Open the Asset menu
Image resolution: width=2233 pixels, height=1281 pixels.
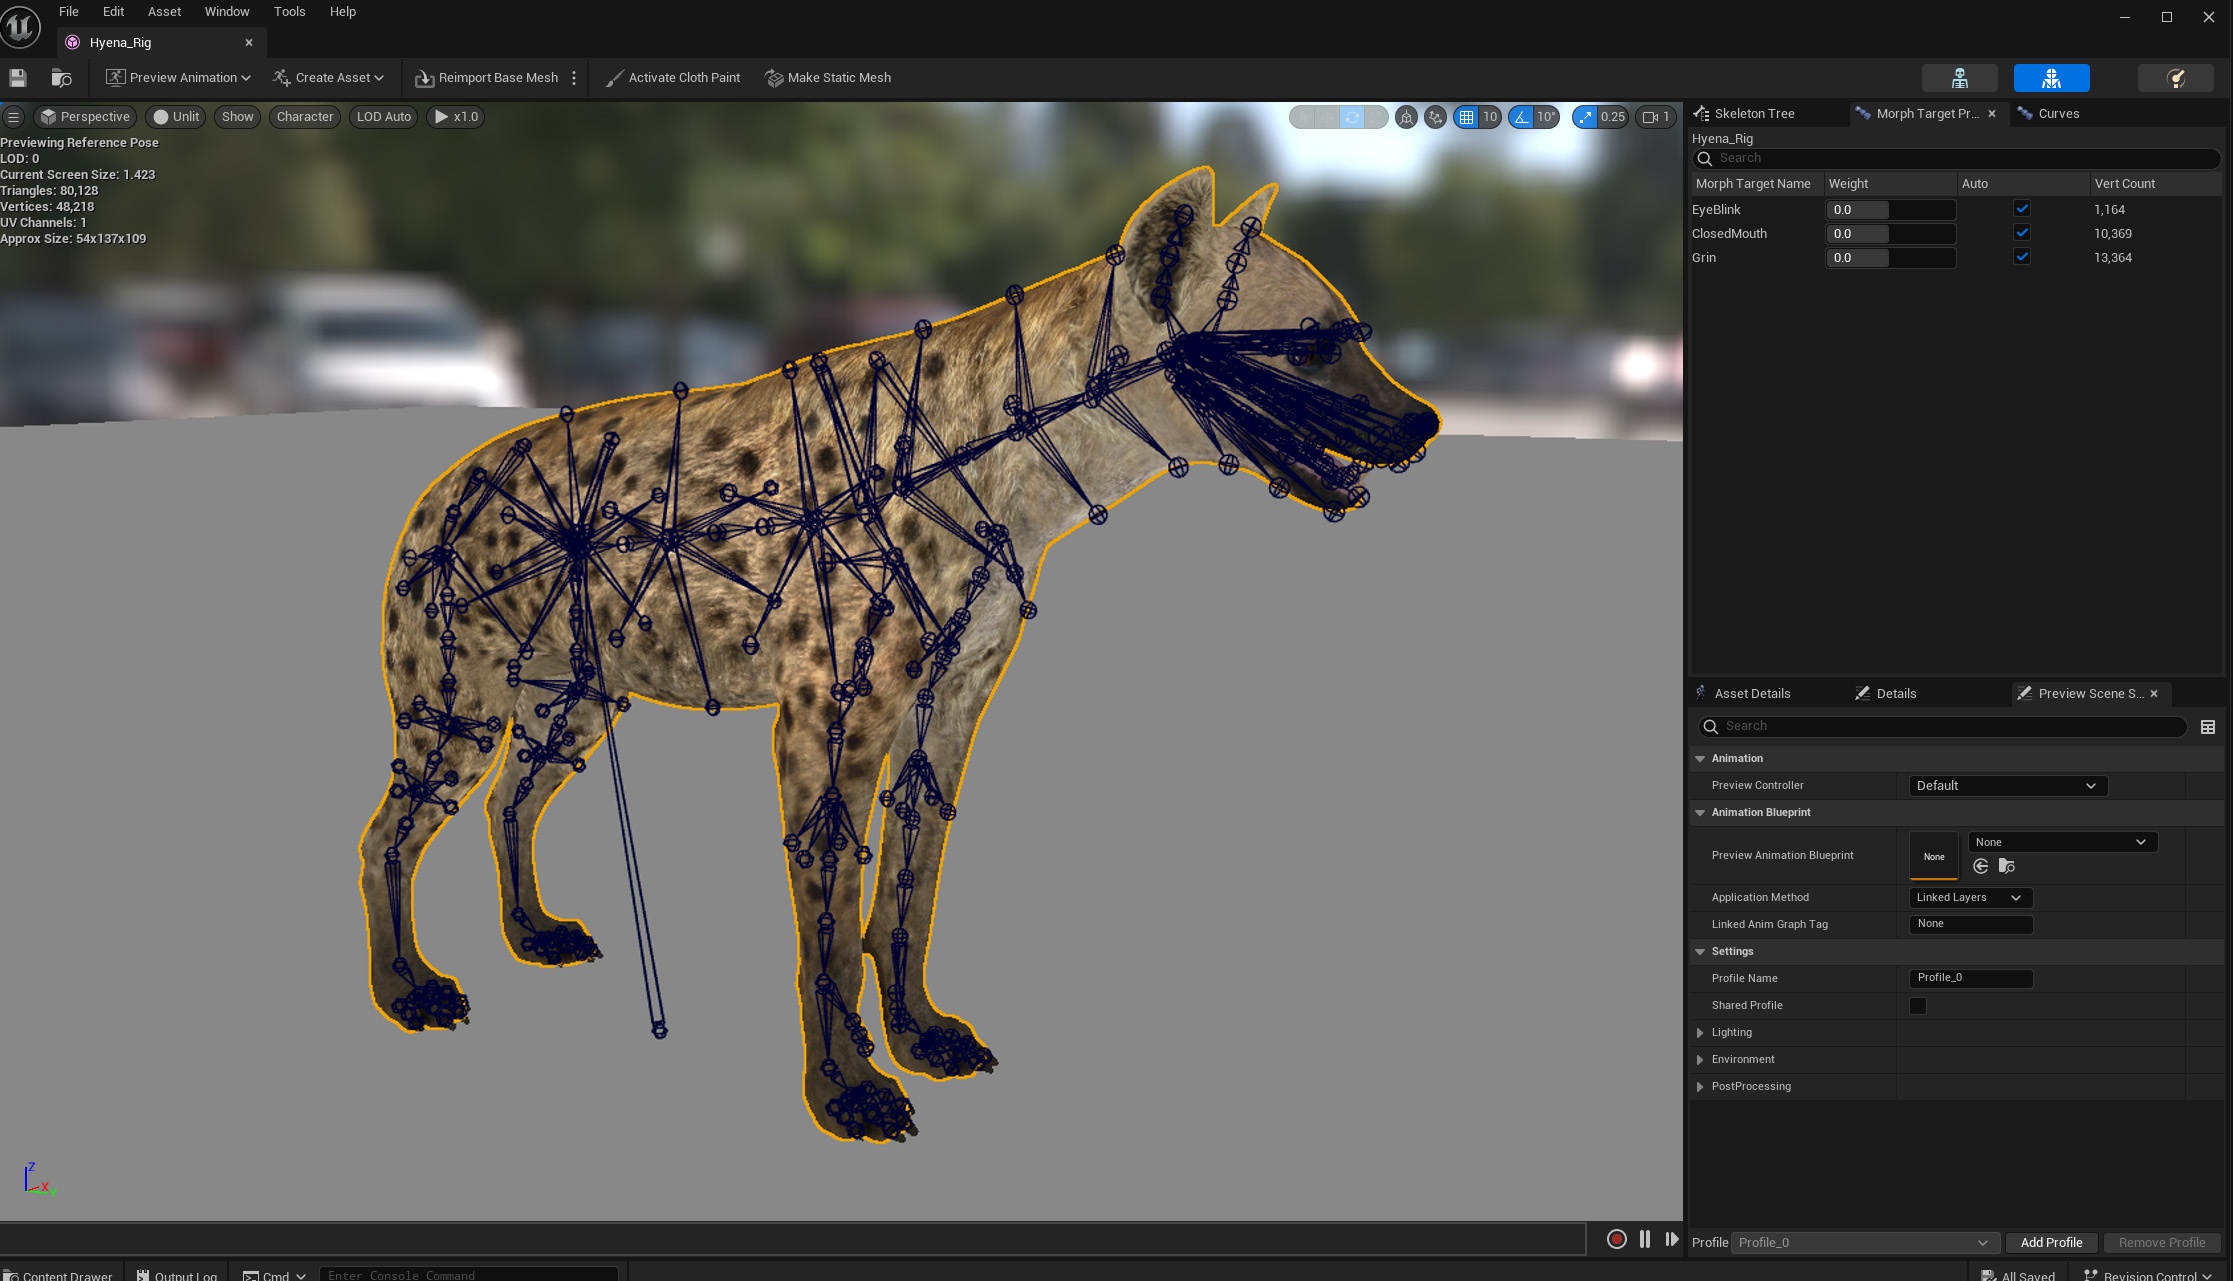tap(164, 12)
